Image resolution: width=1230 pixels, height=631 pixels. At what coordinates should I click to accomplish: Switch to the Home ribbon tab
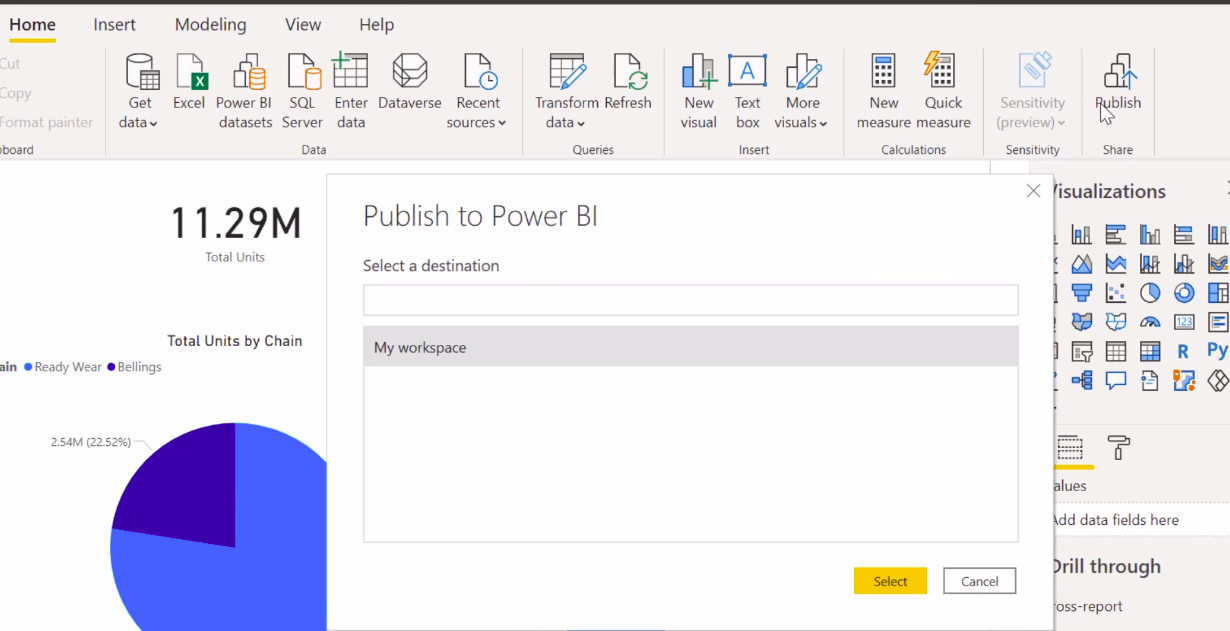click(x=32, y=25)
